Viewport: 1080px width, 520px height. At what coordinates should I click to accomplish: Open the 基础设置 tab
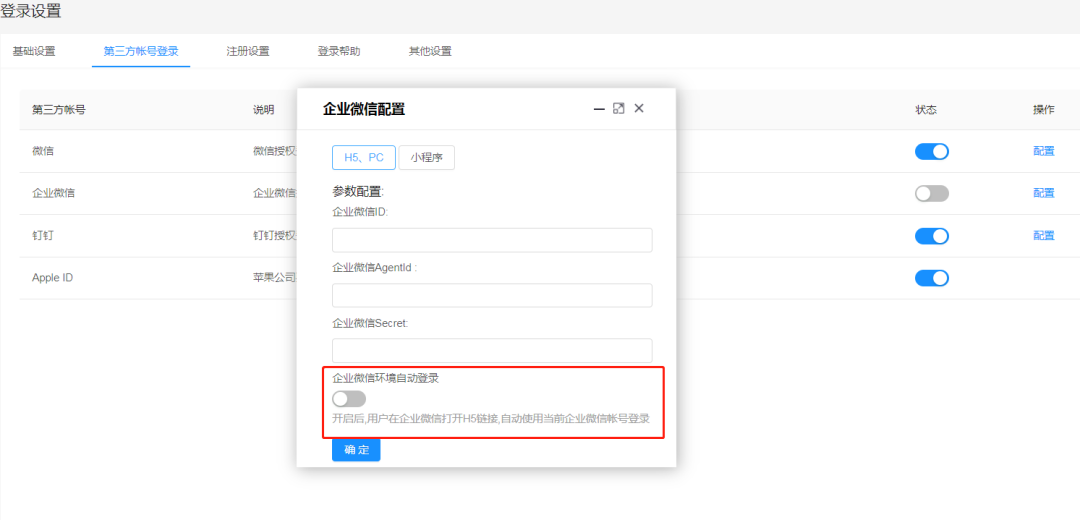pos(34,52)
